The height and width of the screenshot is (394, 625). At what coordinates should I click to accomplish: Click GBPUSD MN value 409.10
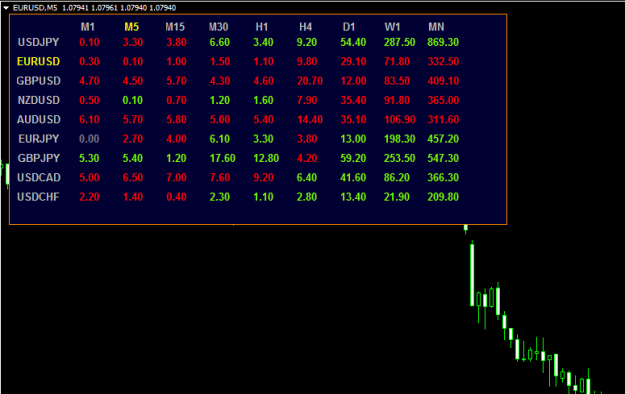443,81
